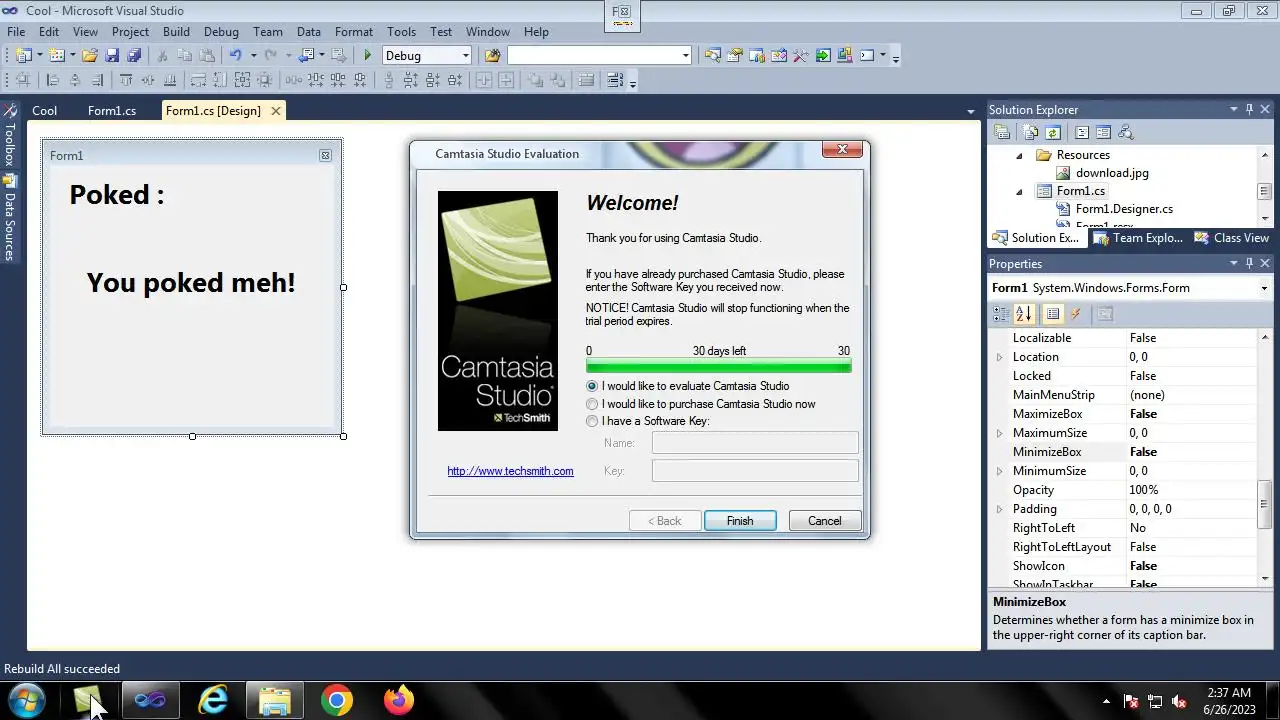Click View Designer icon in Solution Explorer
The width and height of the screenshot is (1280, 720).
(1103, 132)
